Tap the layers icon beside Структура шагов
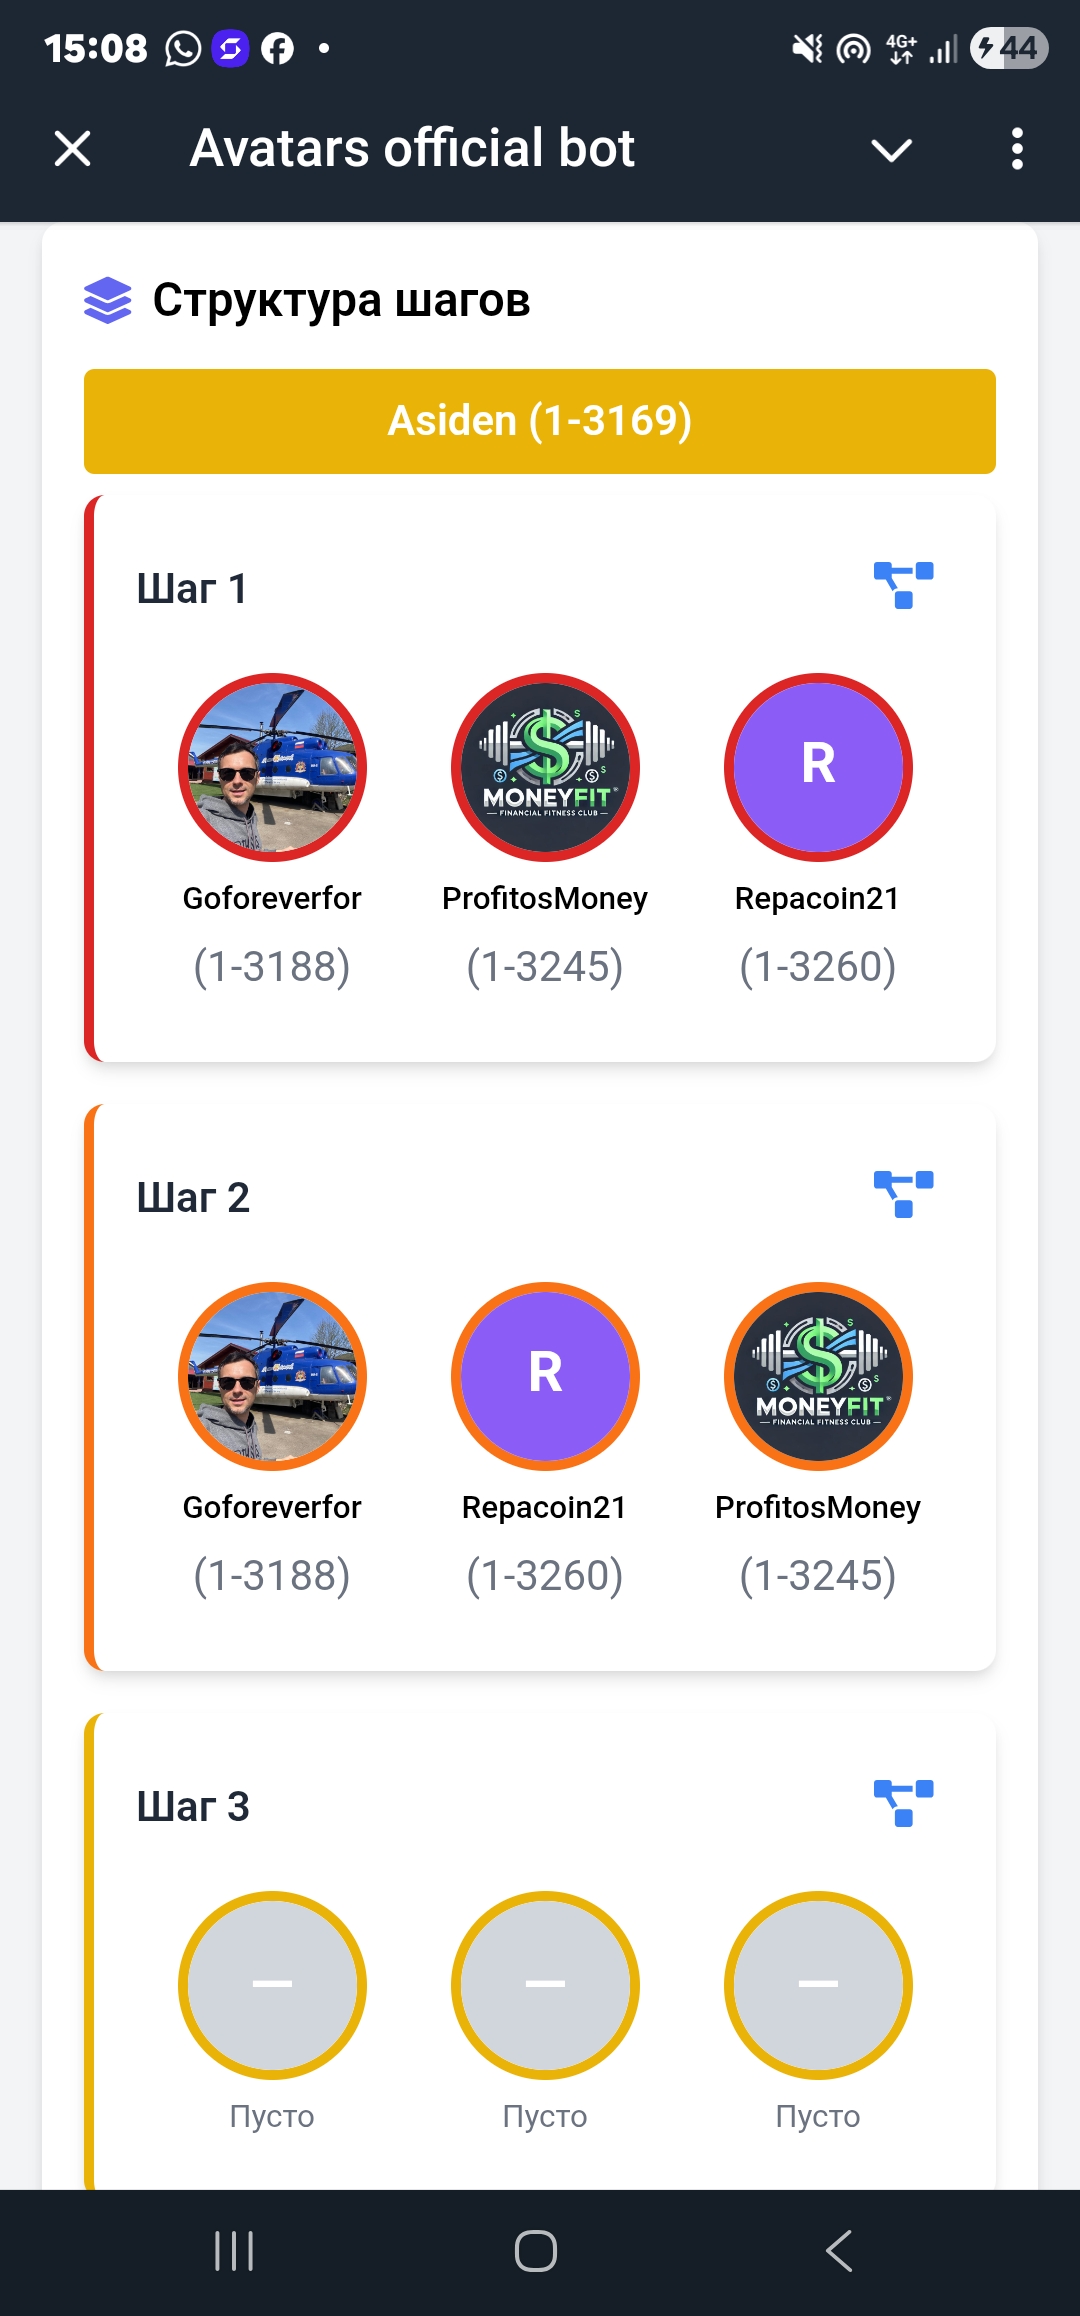Viewport: 1080px width, 2316px height. click(x=108, y=300)
